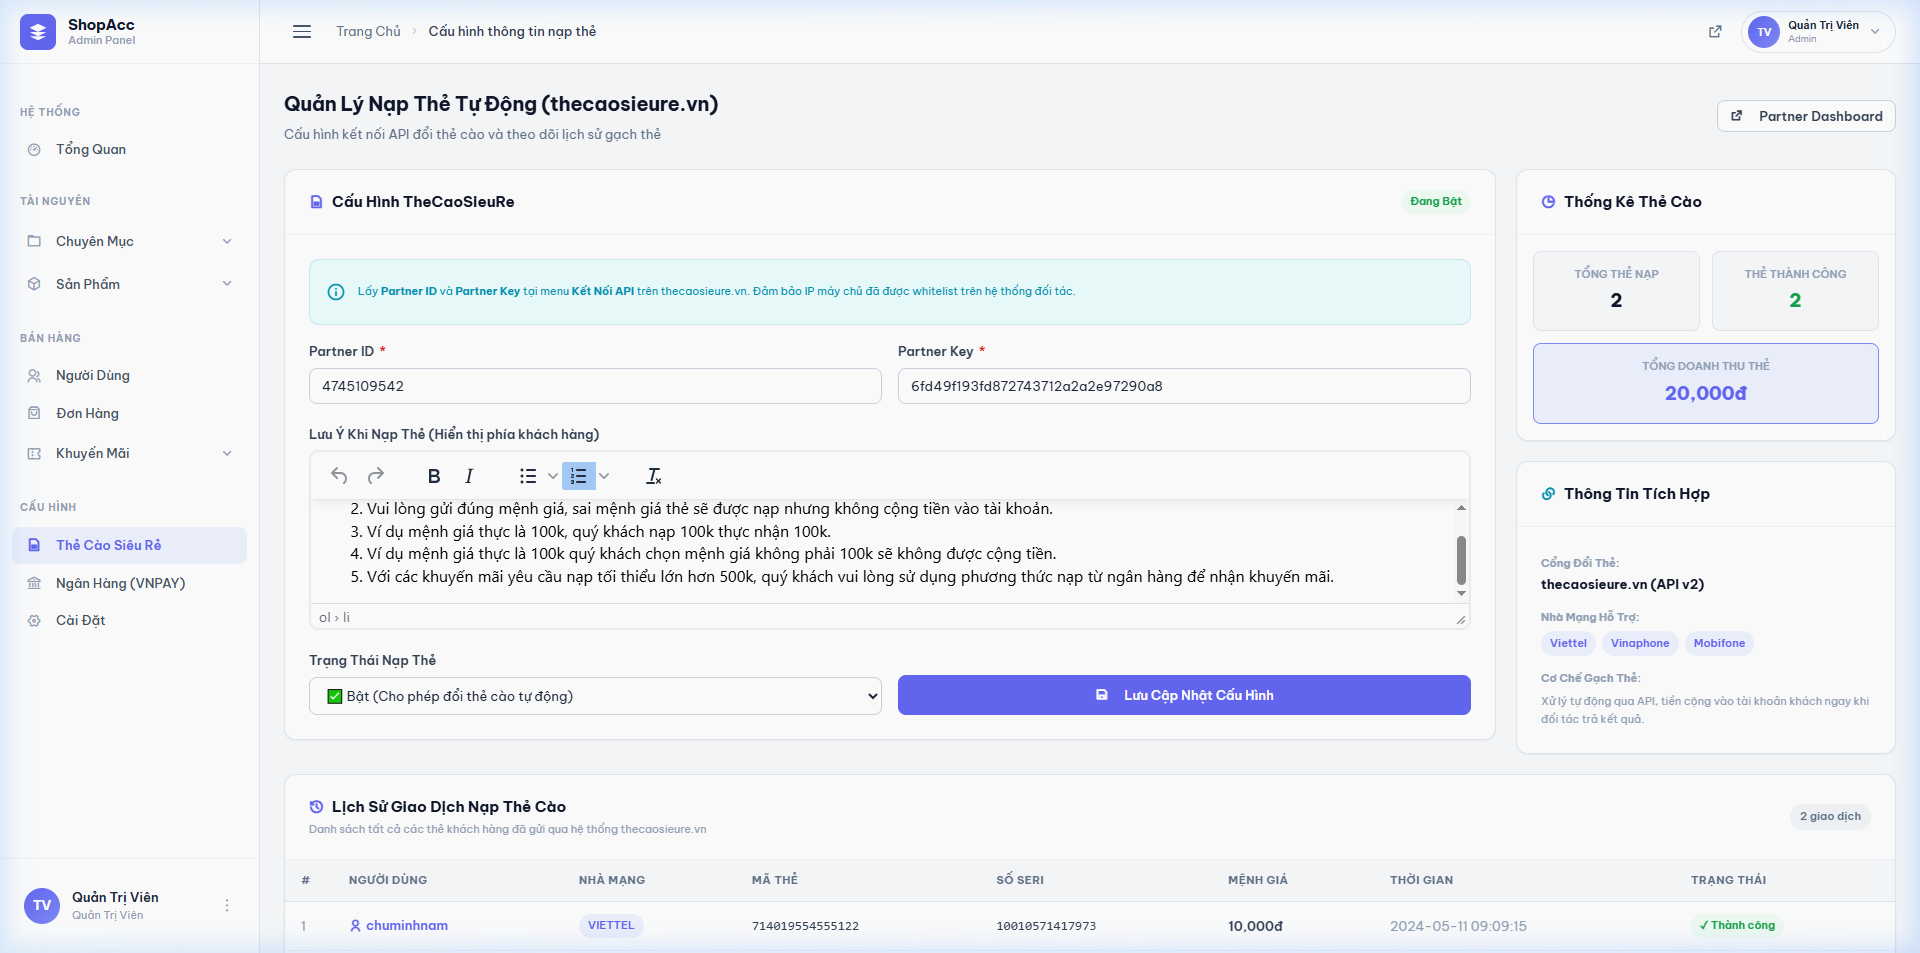Toggle the numbered list button
1920x953 pixels.
[x=579, y=476]
